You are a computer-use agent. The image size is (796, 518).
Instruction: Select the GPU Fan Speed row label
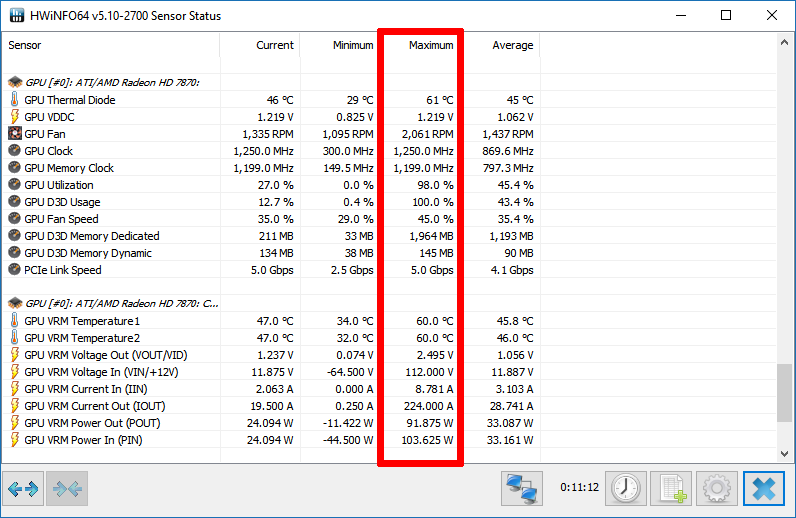point(61,219)
